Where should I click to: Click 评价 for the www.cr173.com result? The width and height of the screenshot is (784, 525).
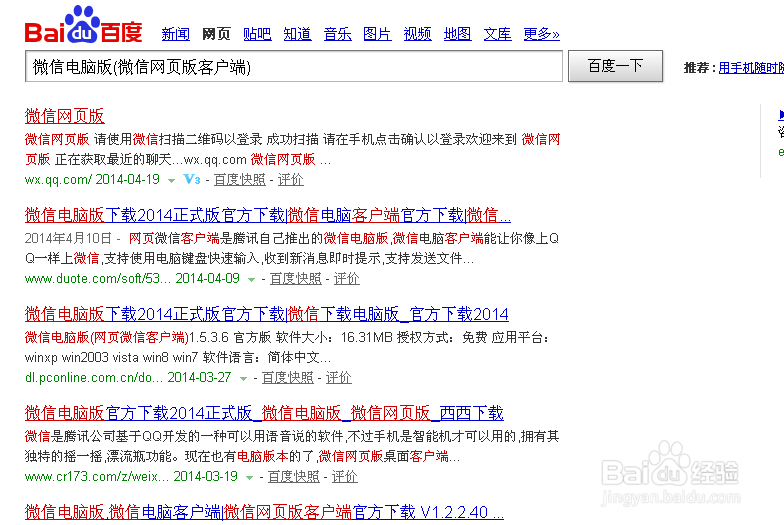(x=344, y=476)
